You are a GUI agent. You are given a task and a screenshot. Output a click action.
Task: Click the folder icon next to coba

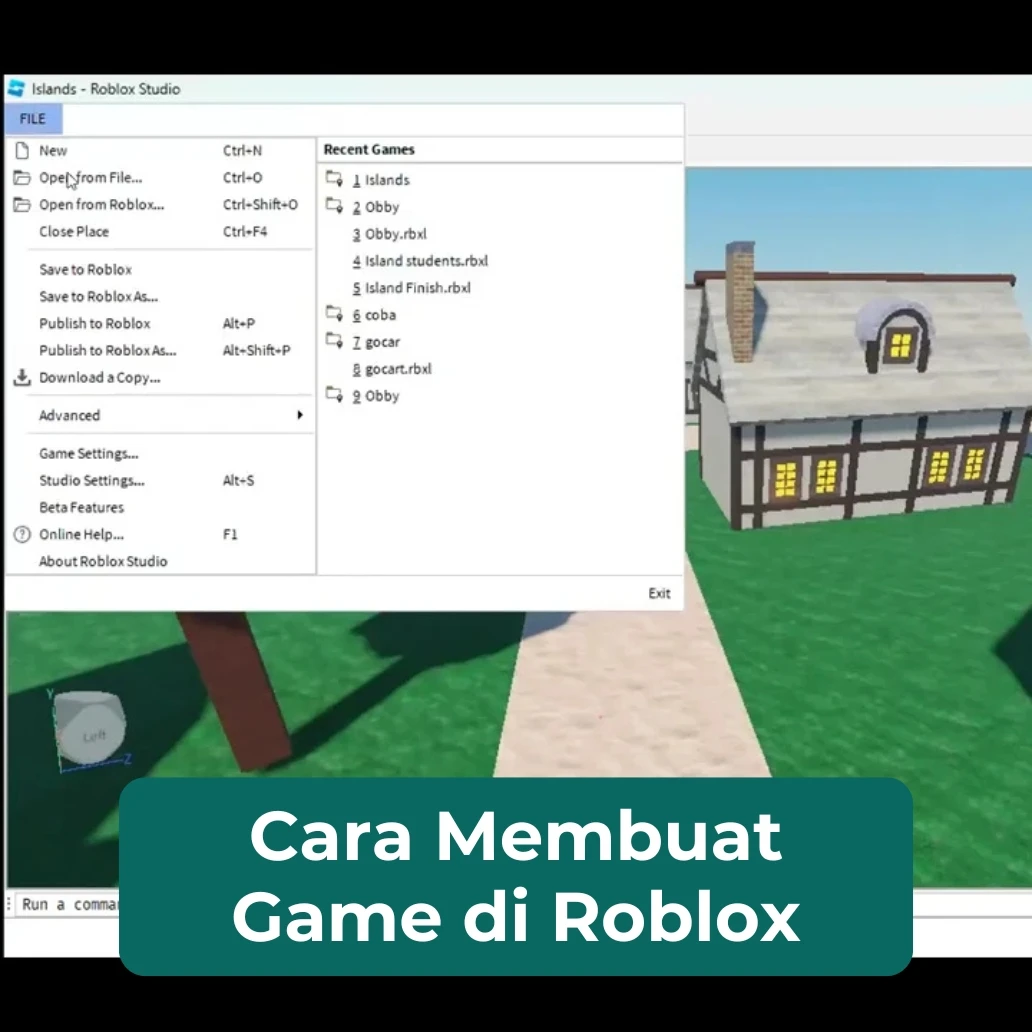click(334, 312)
